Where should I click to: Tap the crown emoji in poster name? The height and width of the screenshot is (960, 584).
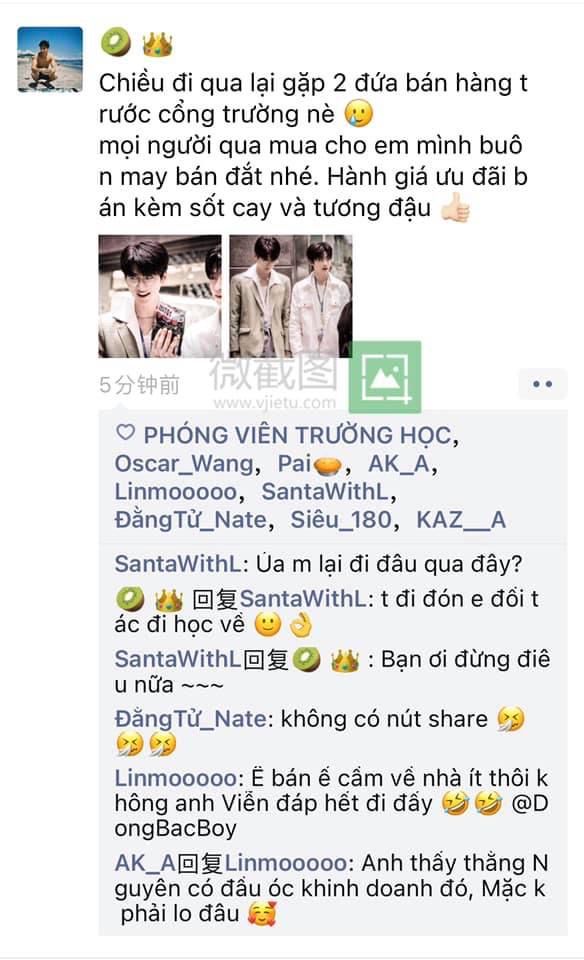point(157,44)
